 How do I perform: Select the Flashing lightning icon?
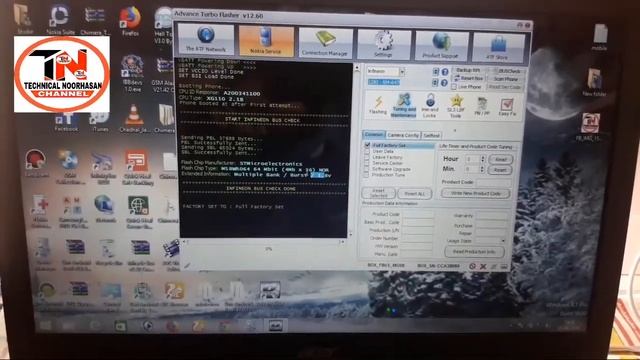tap(378, 105)
